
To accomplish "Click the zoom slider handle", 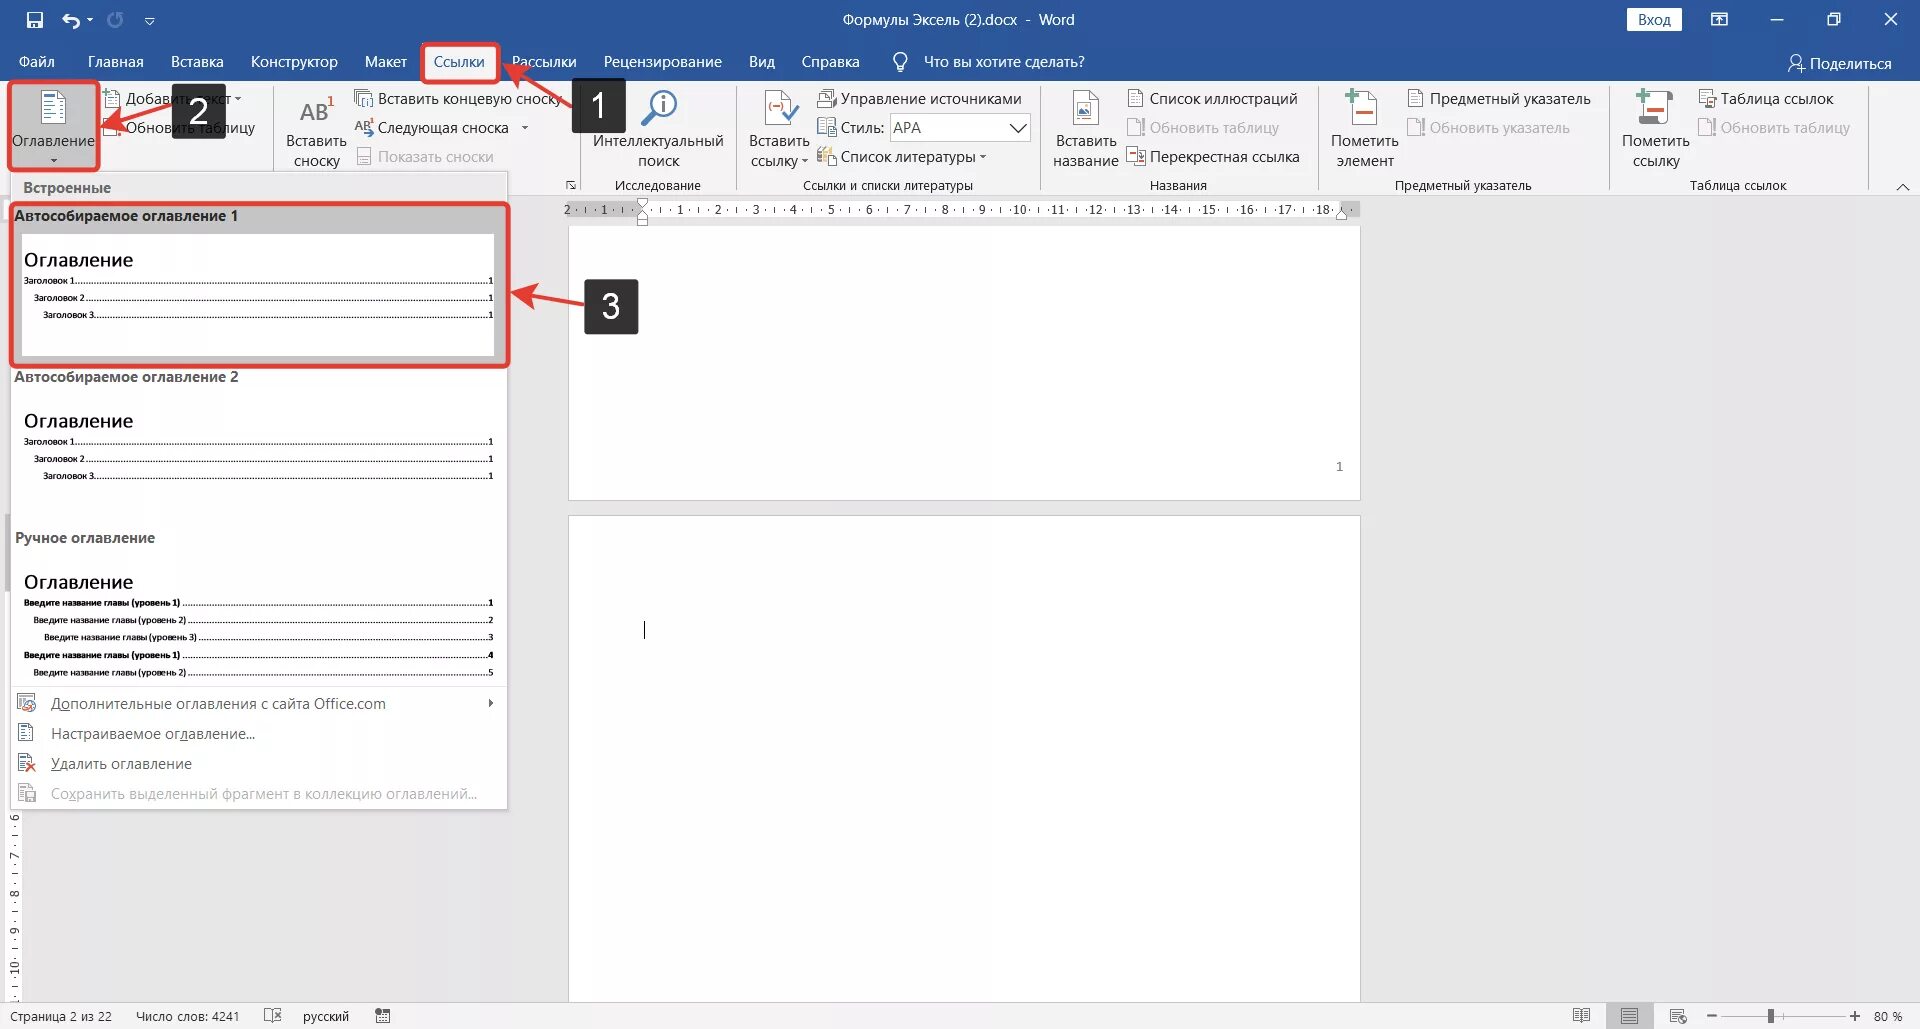I will point(1770,1016).
